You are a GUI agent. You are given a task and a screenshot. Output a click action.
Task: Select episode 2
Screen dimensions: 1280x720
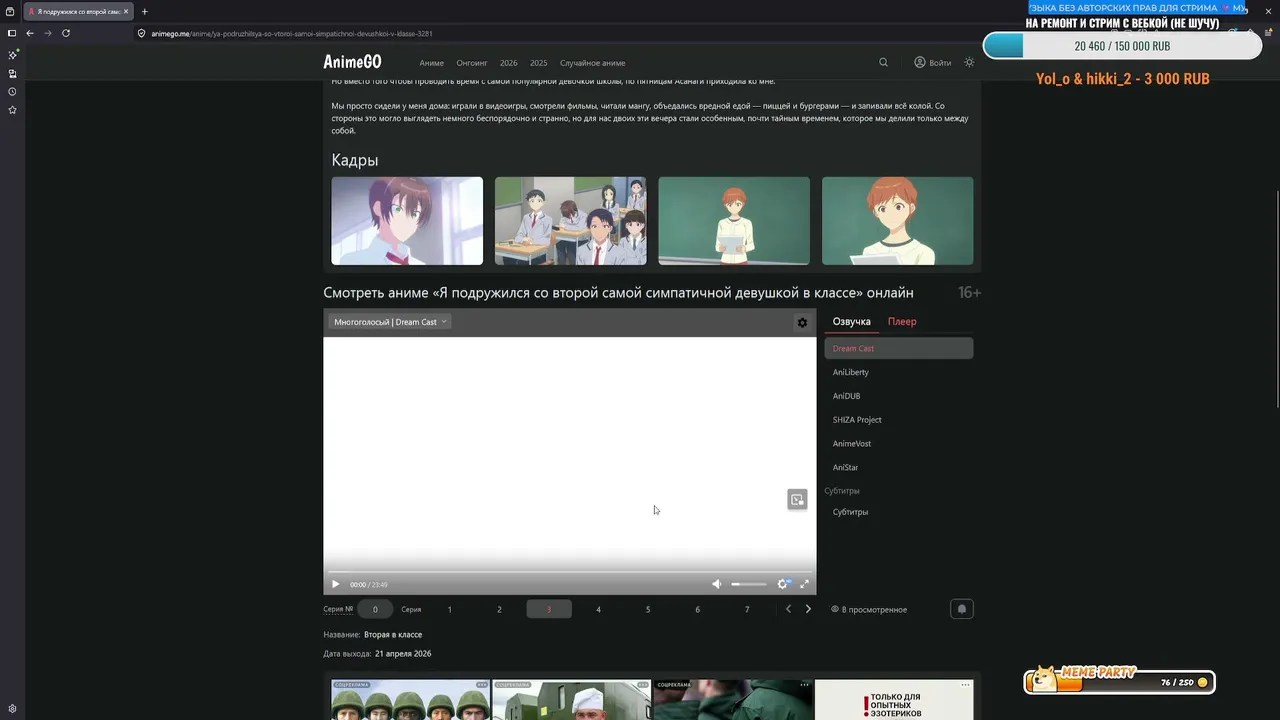(x=499, y=609)
